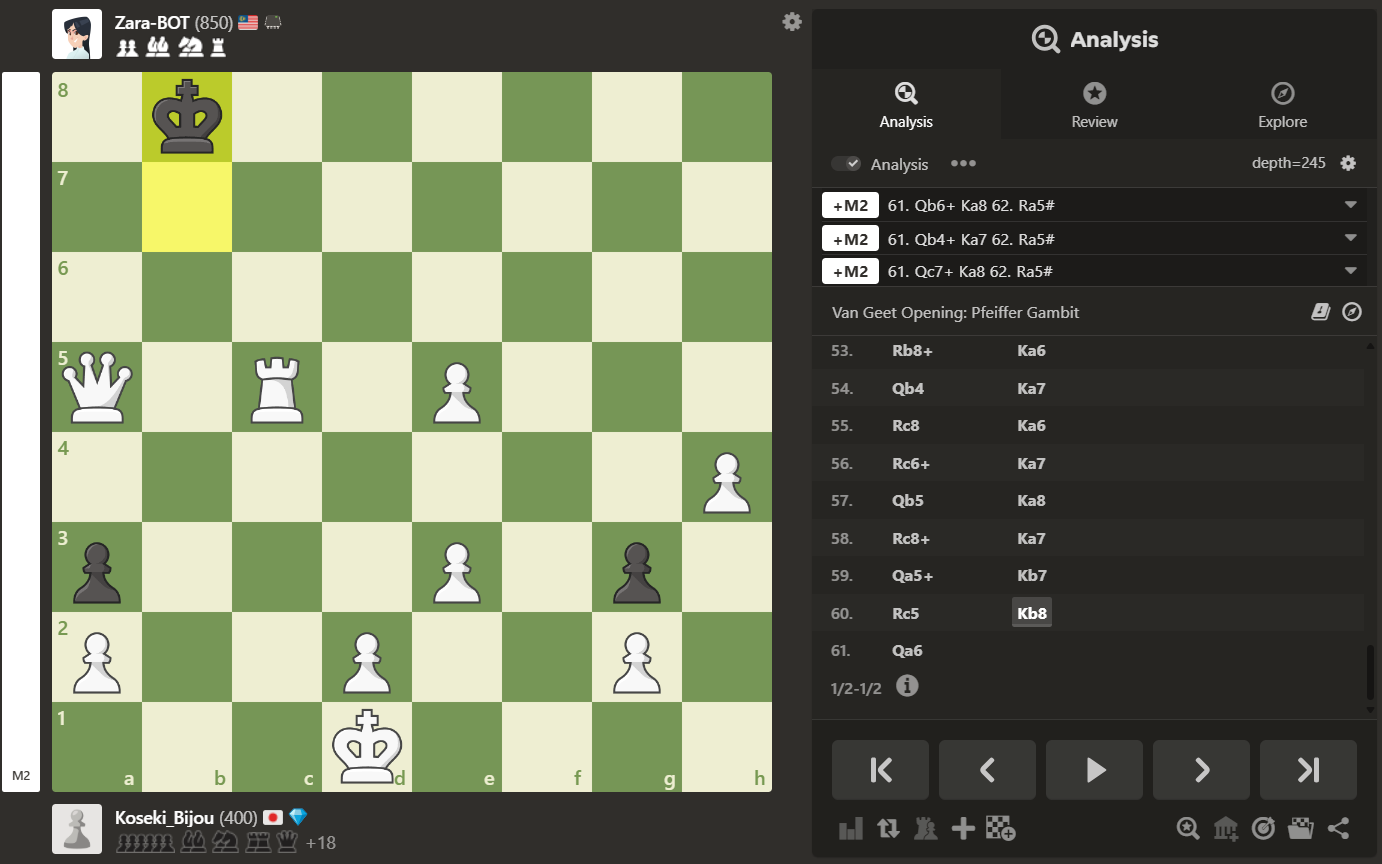Click the diamond membership badge

pos(298,817)
